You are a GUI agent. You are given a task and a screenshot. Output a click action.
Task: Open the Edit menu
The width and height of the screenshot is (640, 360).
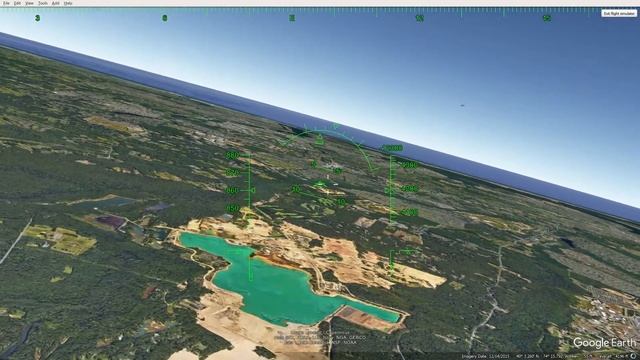click(18, 3)
